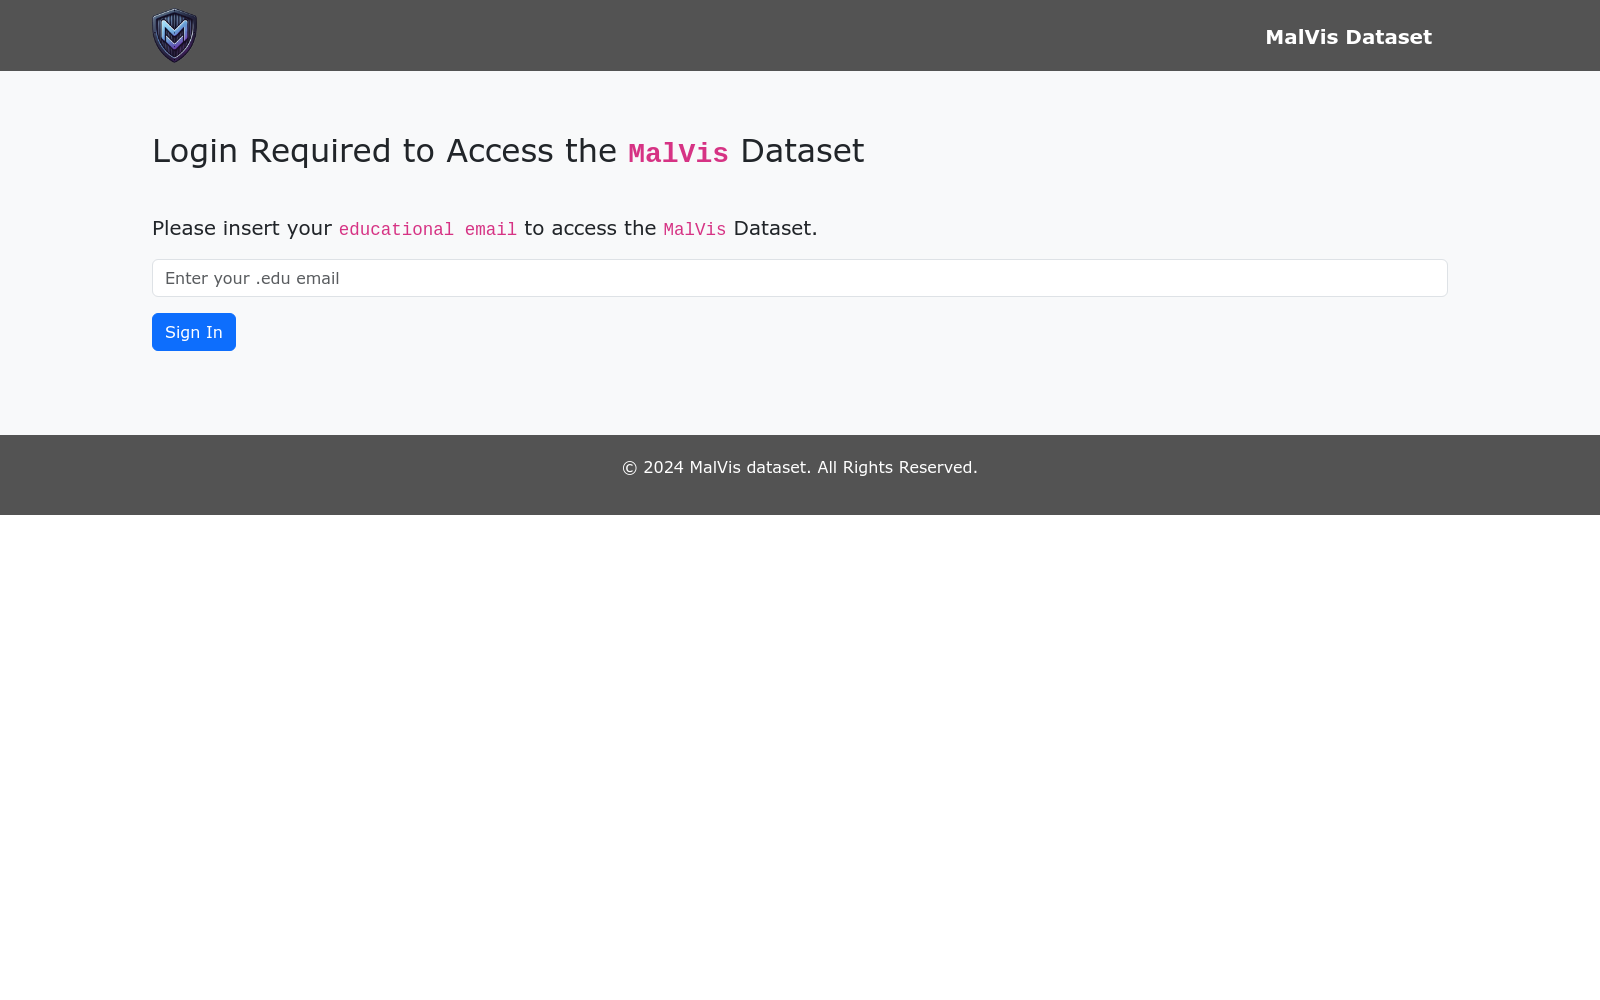The width and height of the screenshot is (1600, 1000).
Task: Click the MalVis shield logo
Action: (175, 36)
